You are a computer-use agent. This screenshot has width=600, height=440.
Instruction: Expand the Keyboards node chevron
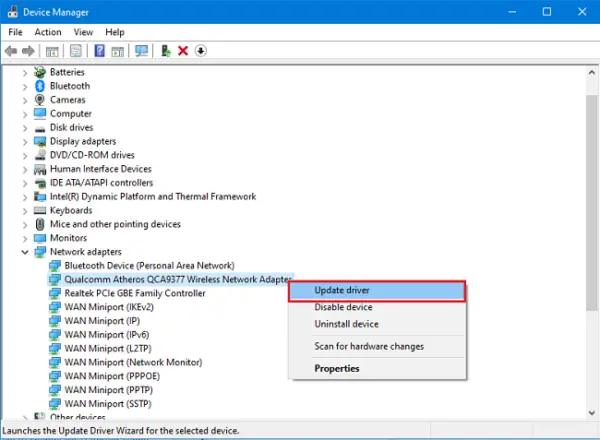(25, 211)
